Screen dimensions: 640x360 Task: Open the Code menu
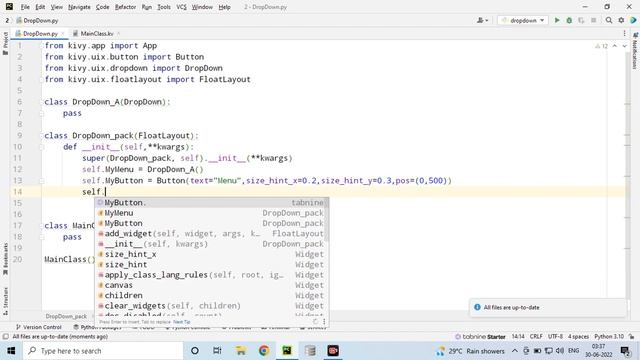point(102,7)
